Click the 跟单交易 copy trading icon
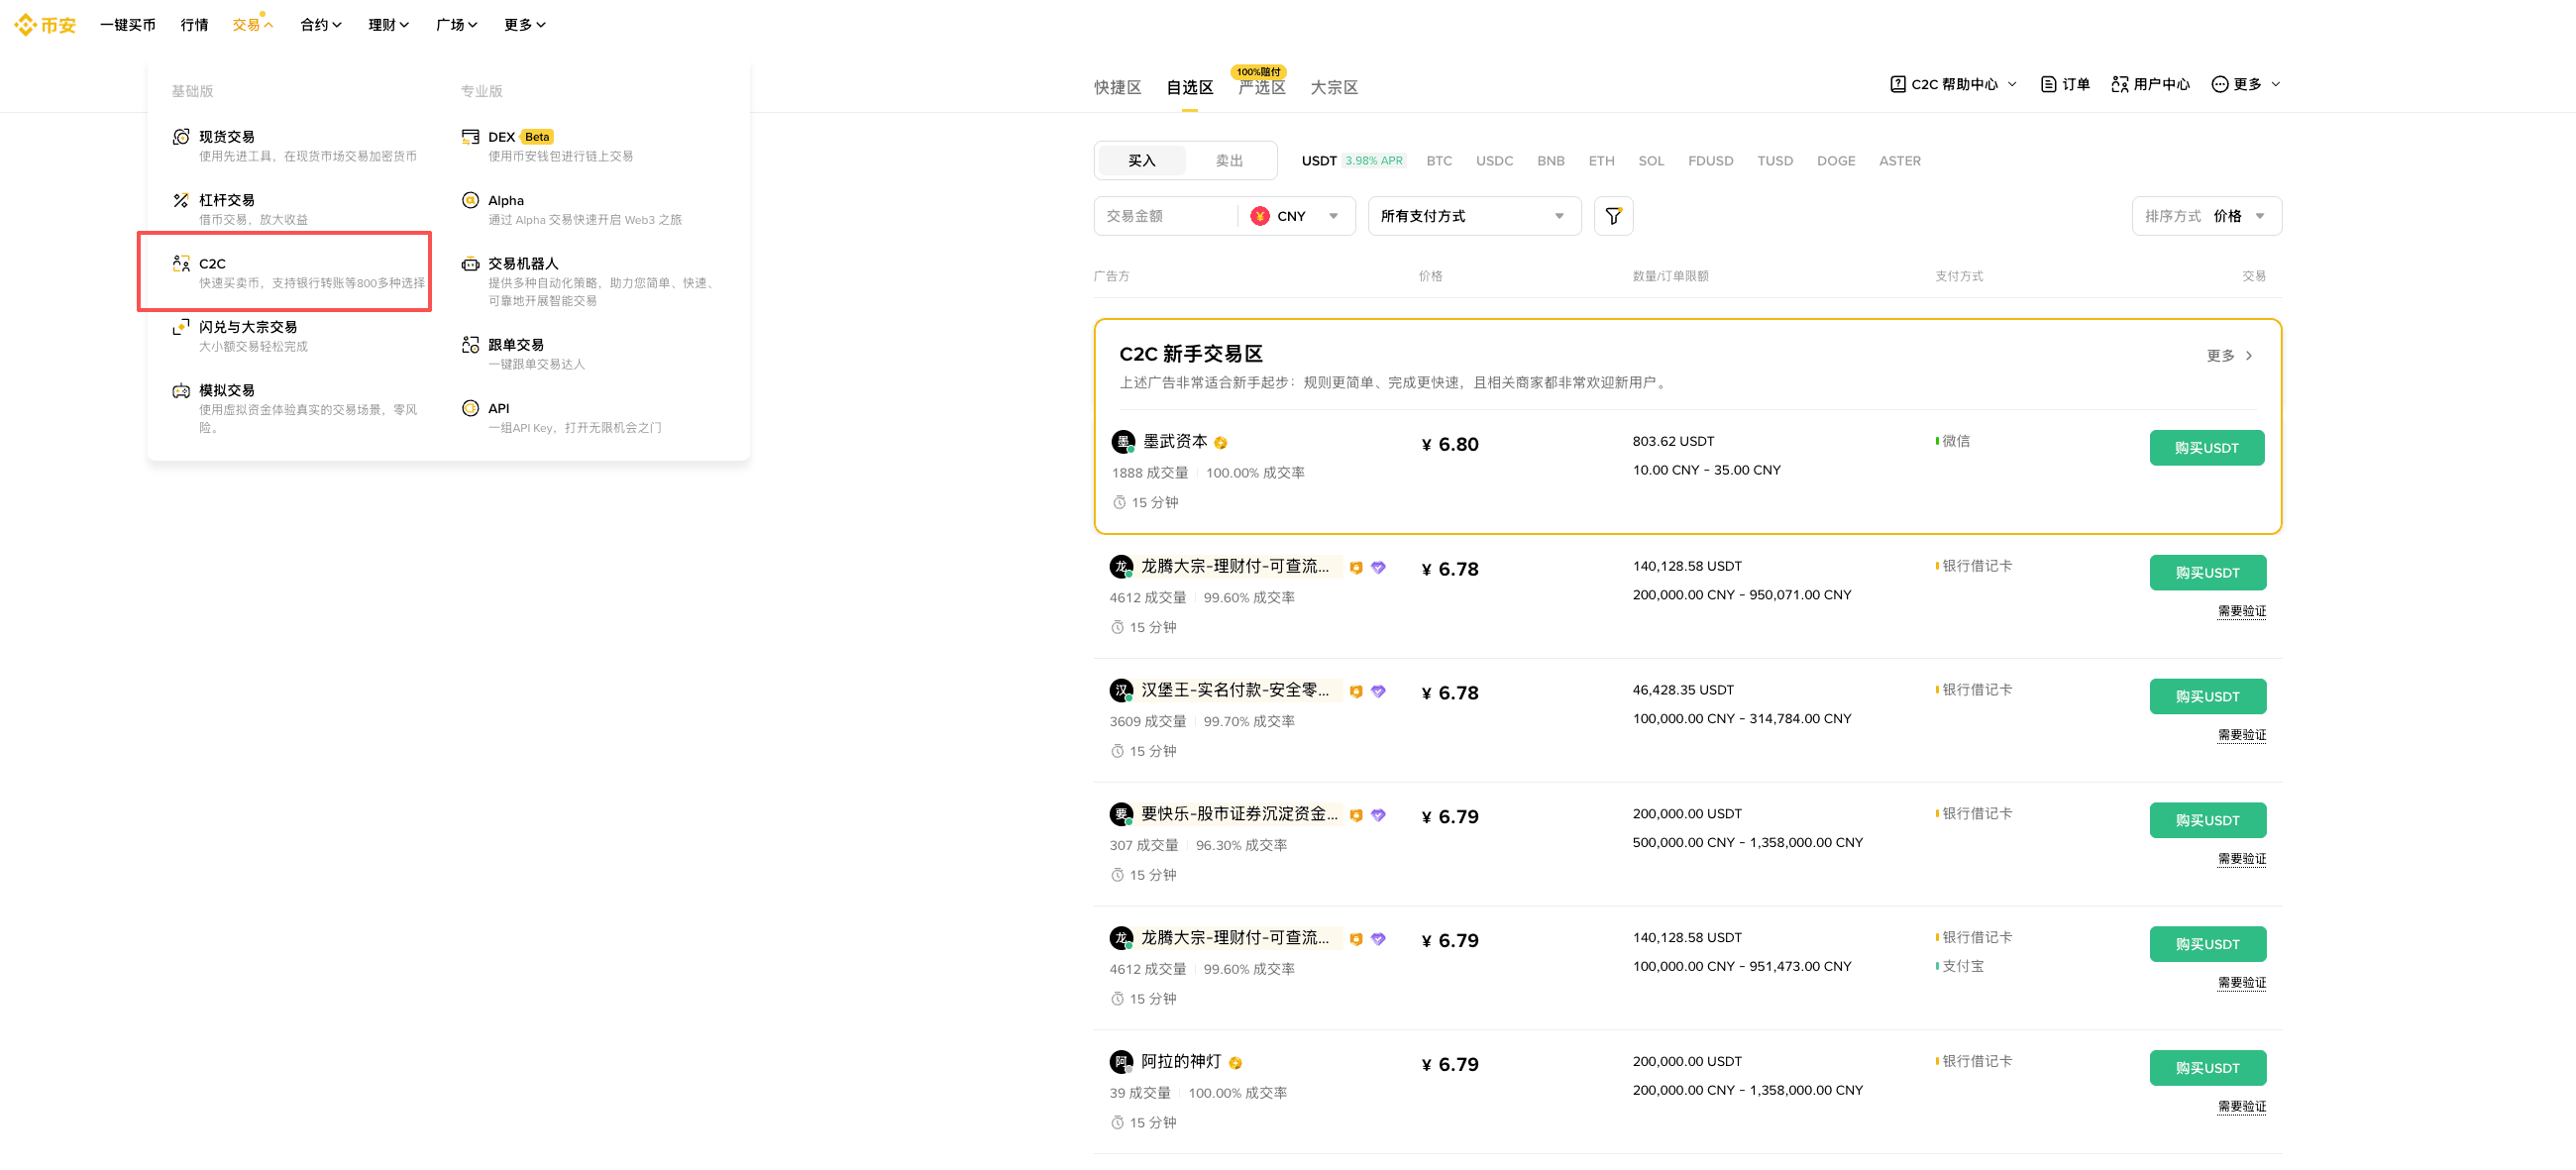 point(470,345)
